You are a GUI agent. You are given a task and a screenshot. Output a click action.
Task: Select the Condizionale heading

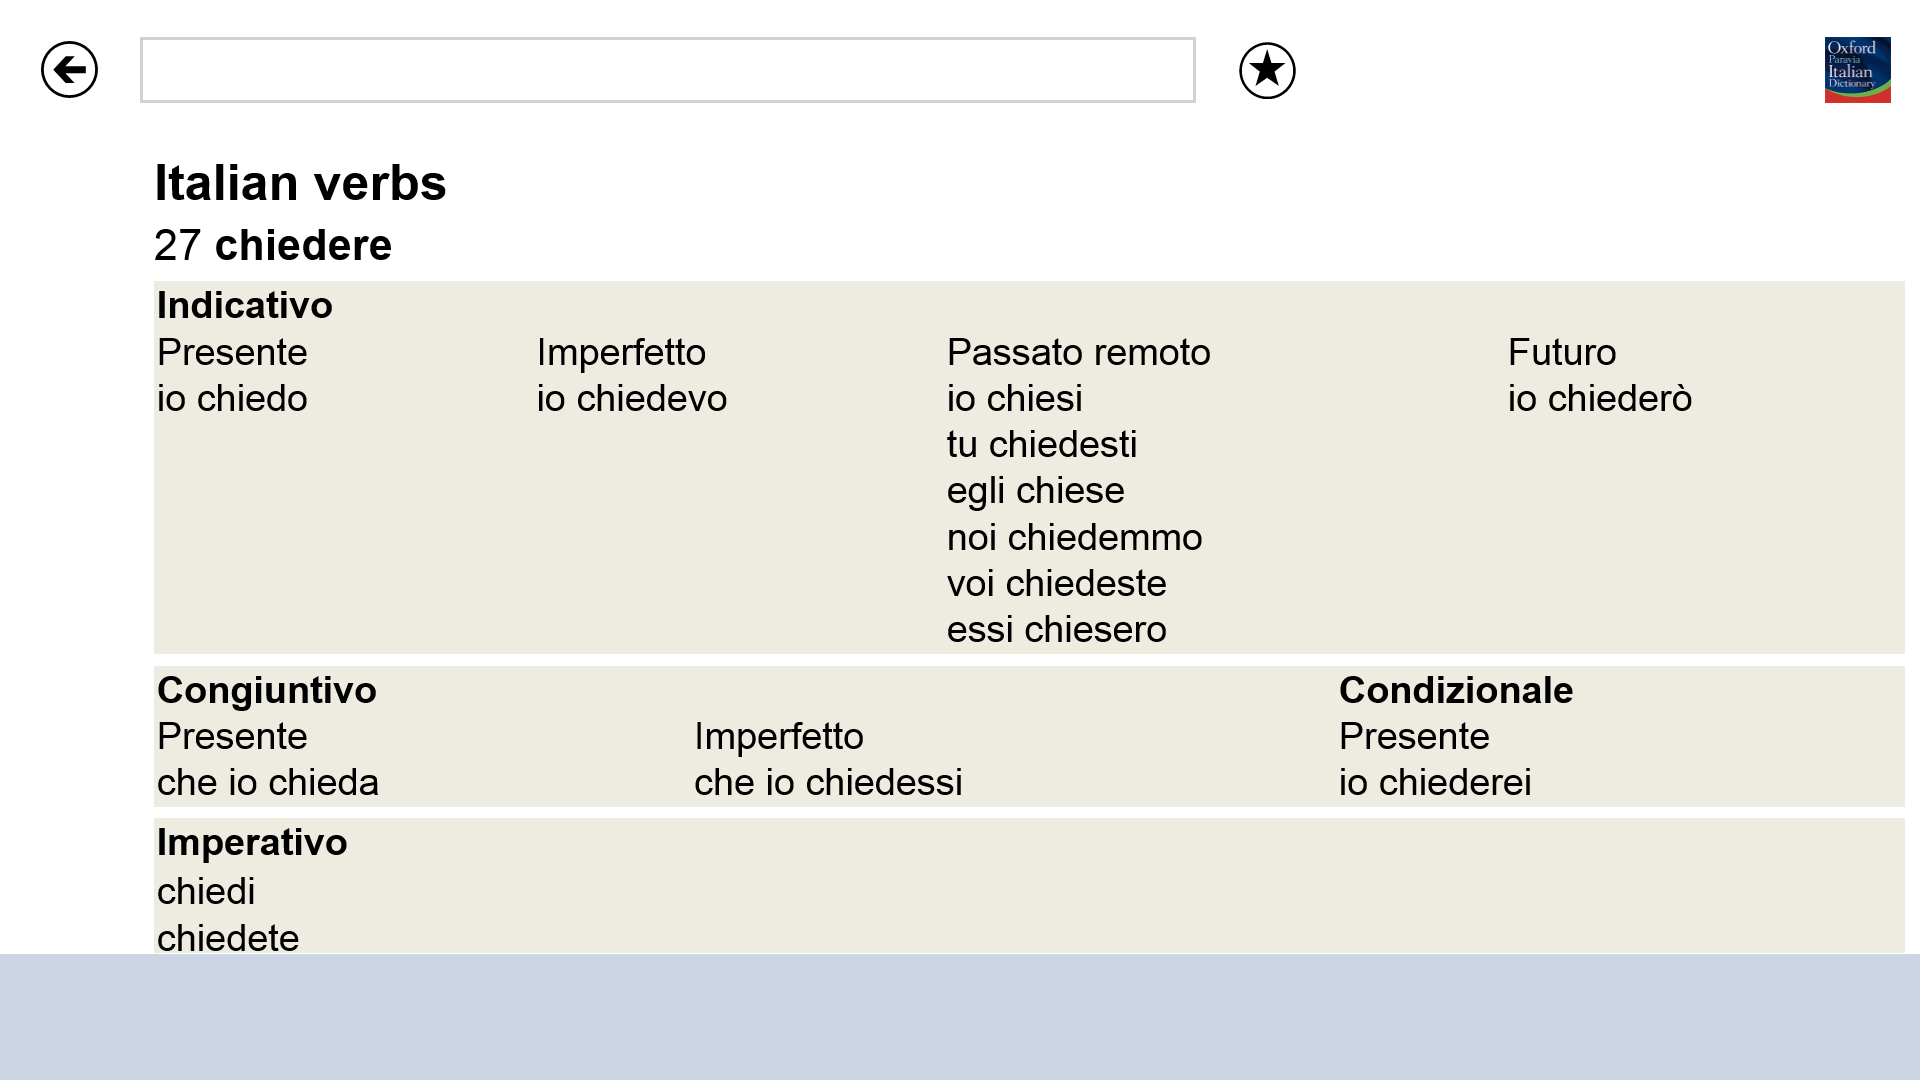[1455, 690]
